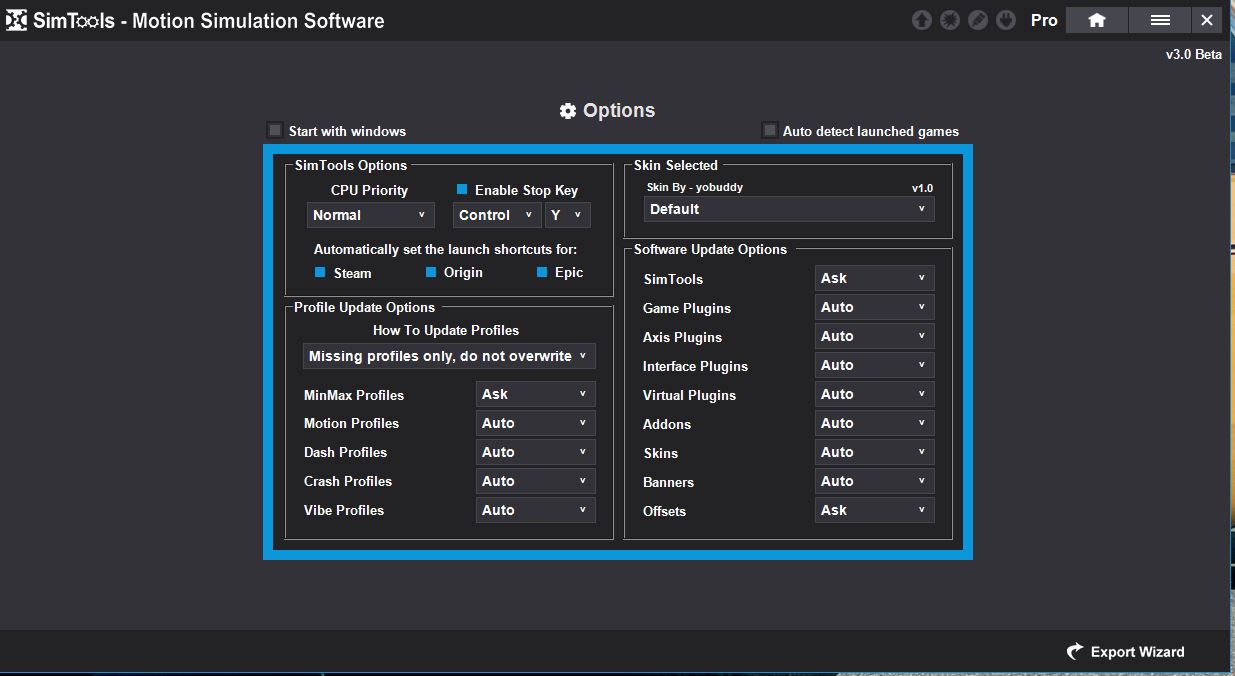This screenshot has height=676, width=1235.
Task: Open Interface Plugins update dropdown
Action: [874, 365]
